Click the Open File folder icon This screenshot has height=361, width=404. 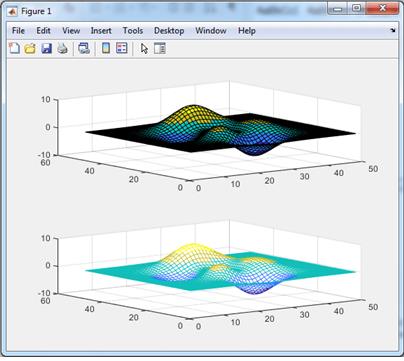[x=30, y=49]
